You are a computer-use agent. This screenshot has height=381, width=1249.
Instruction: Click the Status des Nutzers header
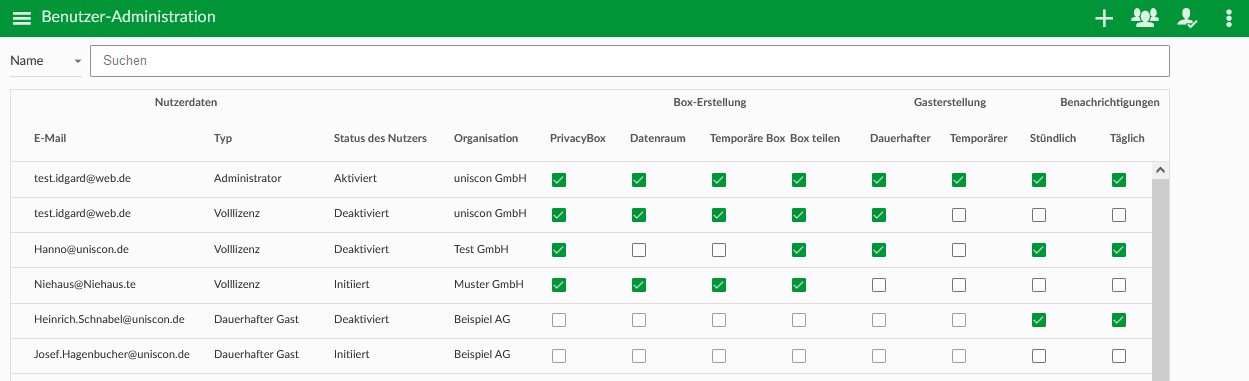pos(380,138)
